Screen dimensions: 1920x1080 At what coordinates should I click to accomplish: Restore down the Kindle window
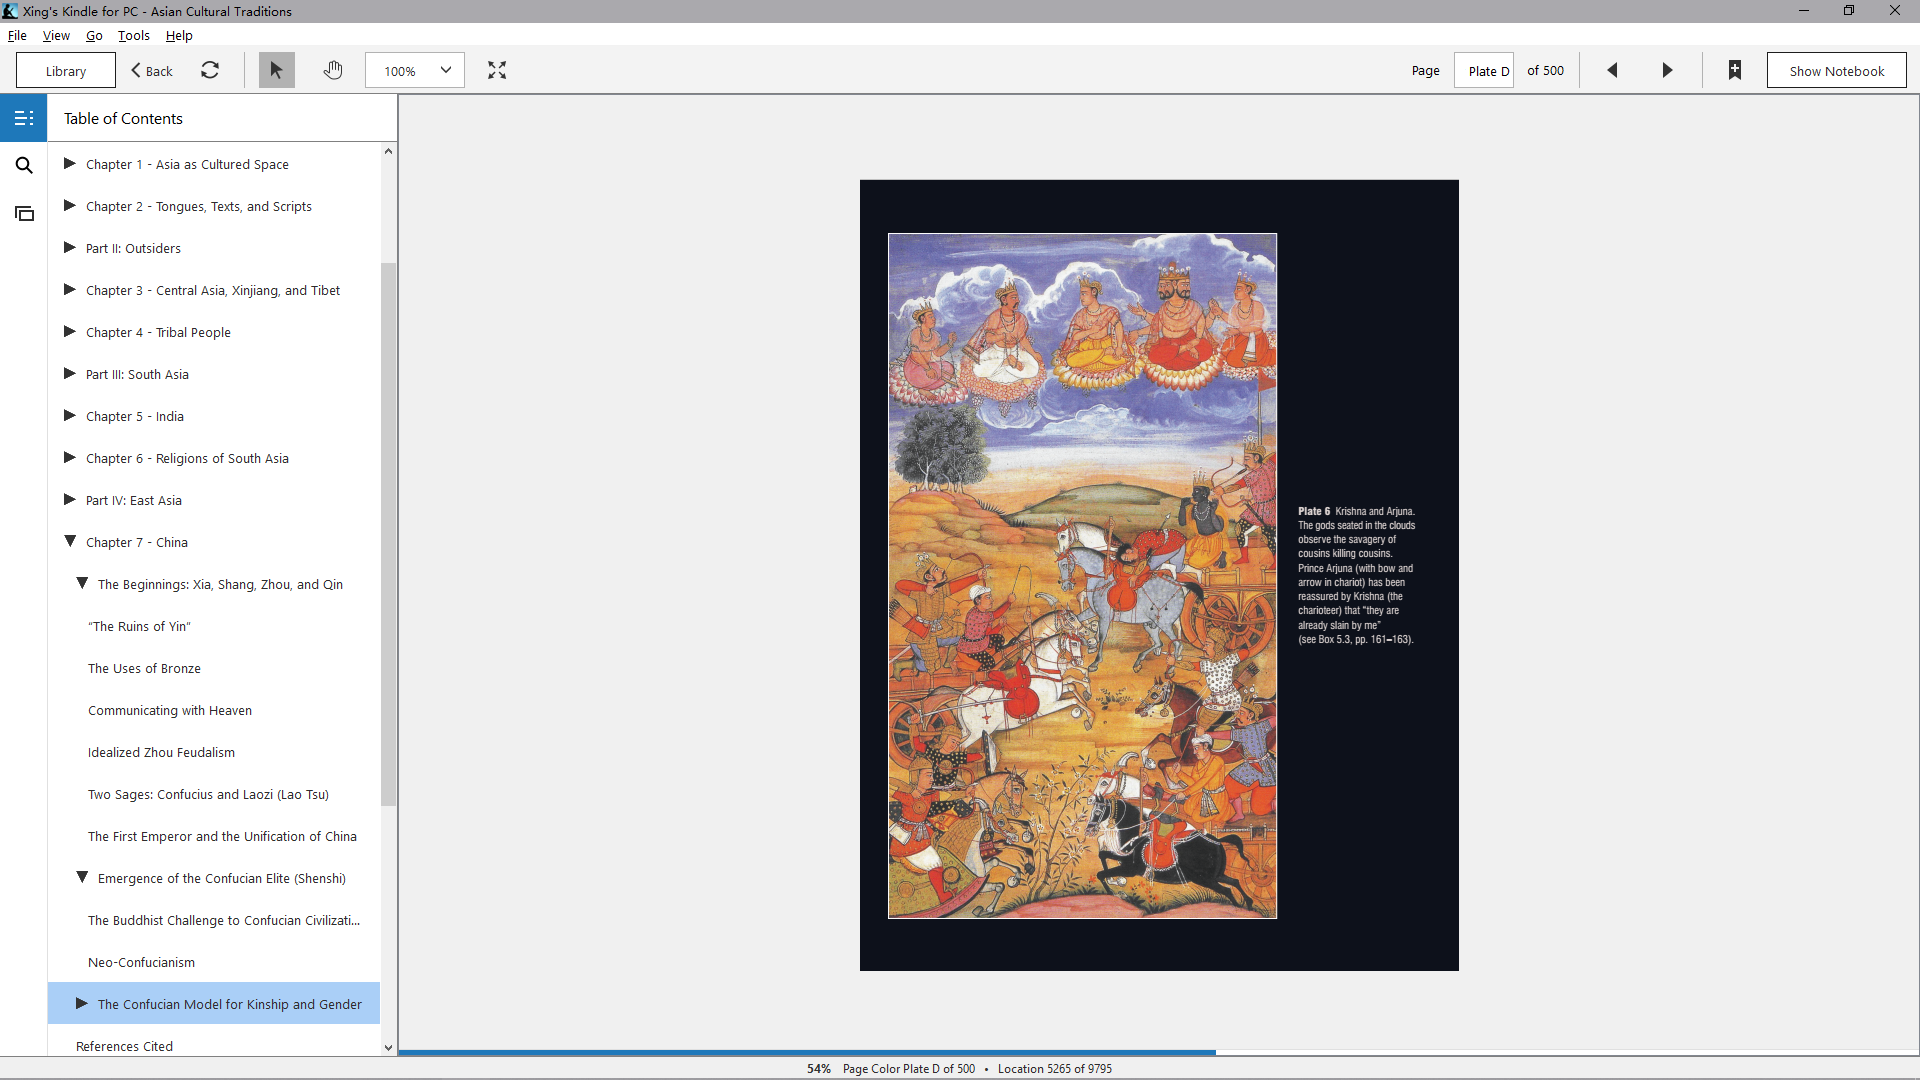pos(1849,11)
